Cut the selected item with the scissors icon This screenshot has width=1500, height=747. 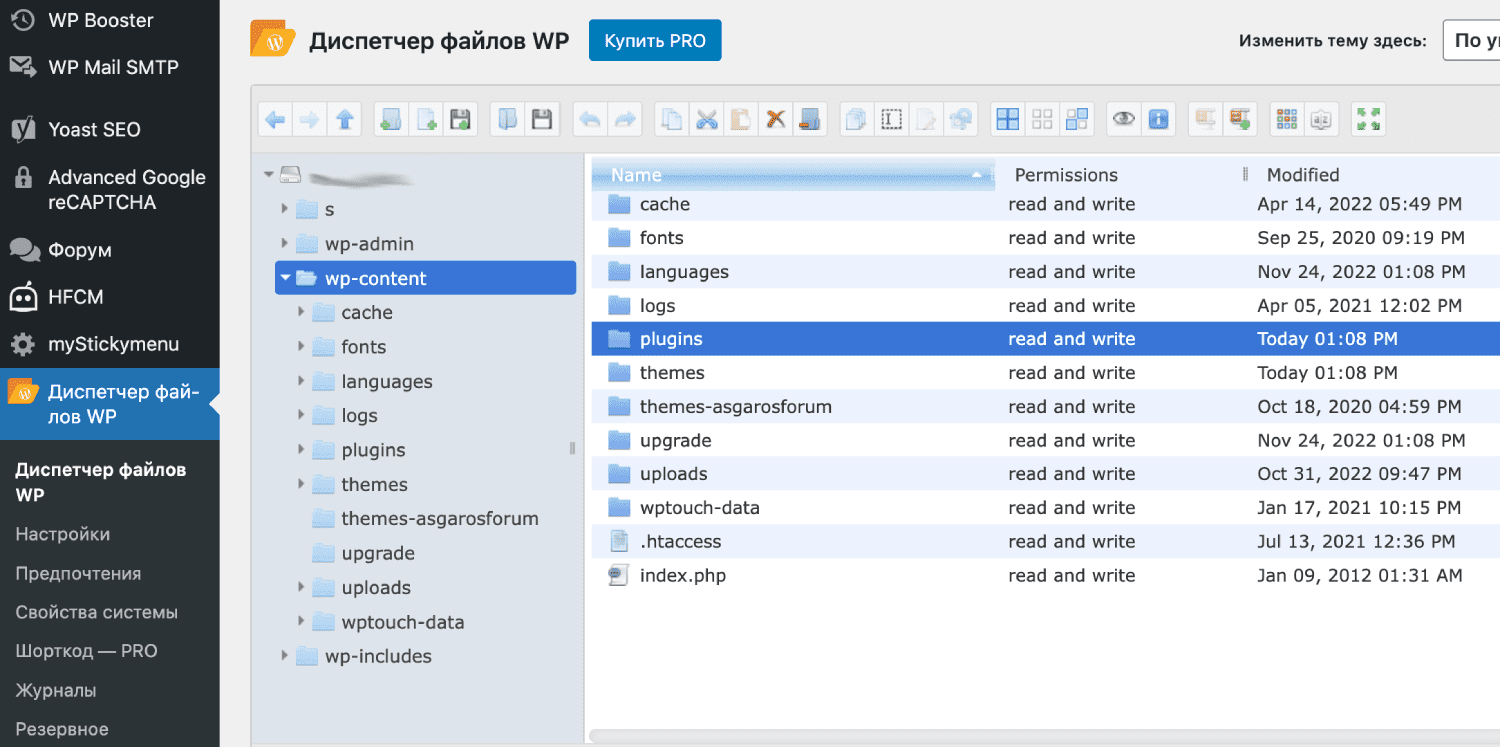[x=707, y=120]
